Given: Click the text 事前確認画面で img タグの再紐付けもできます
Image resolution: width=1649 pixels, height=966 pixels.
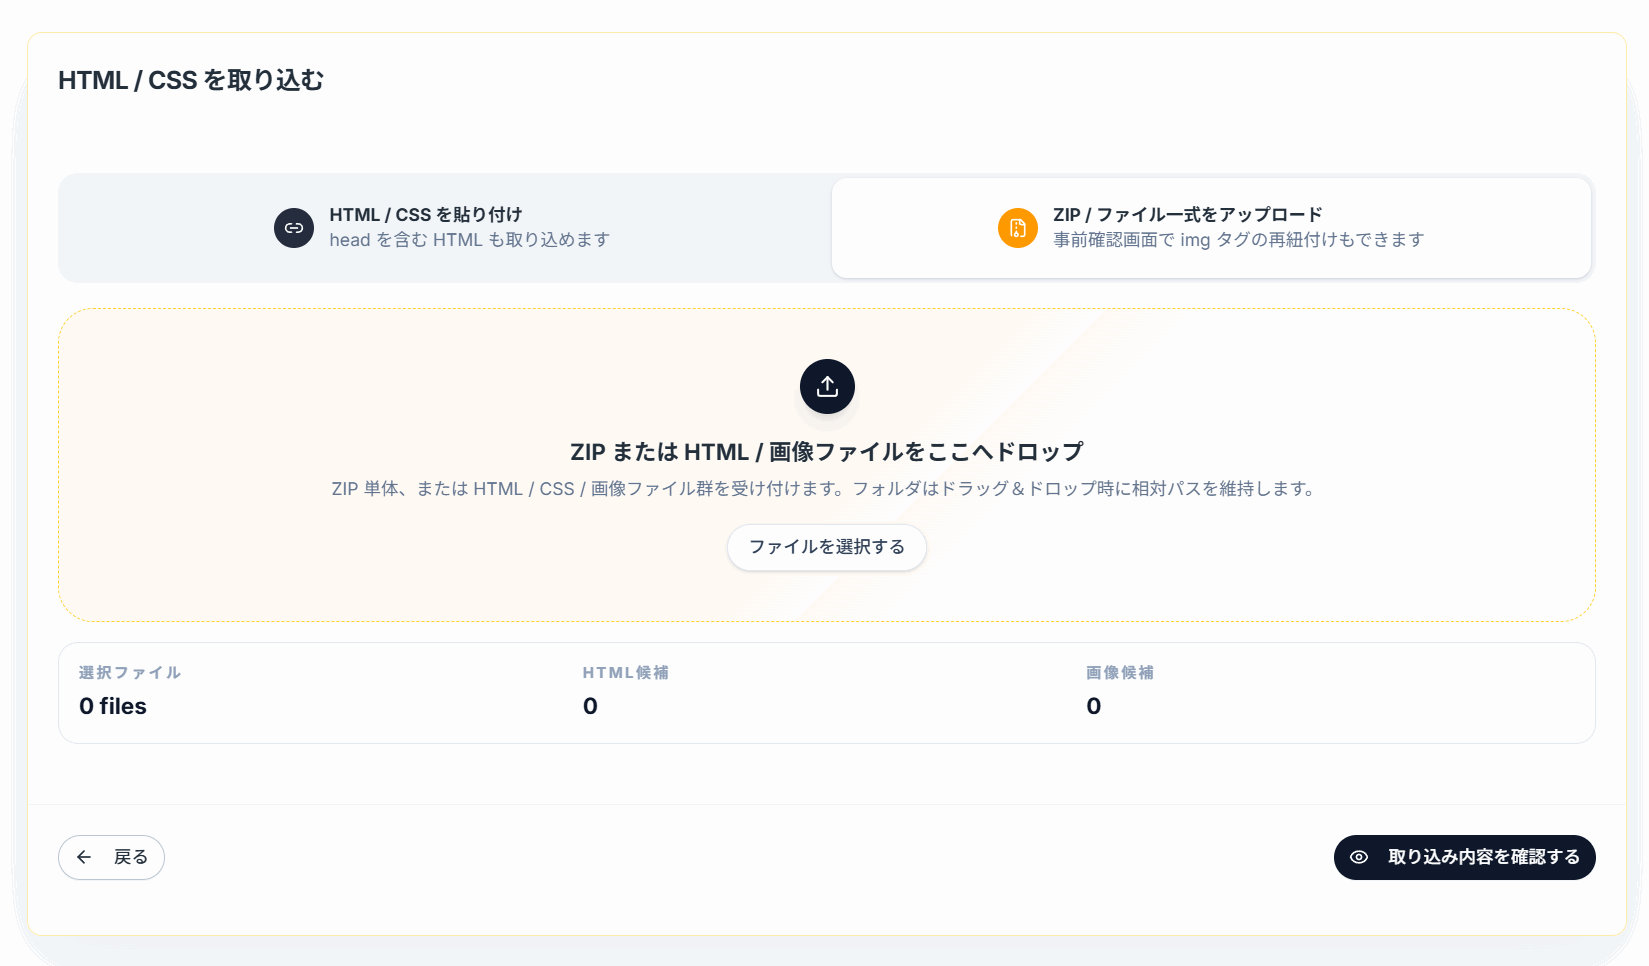Looking at the screenshot, I should click(1239, 240).
